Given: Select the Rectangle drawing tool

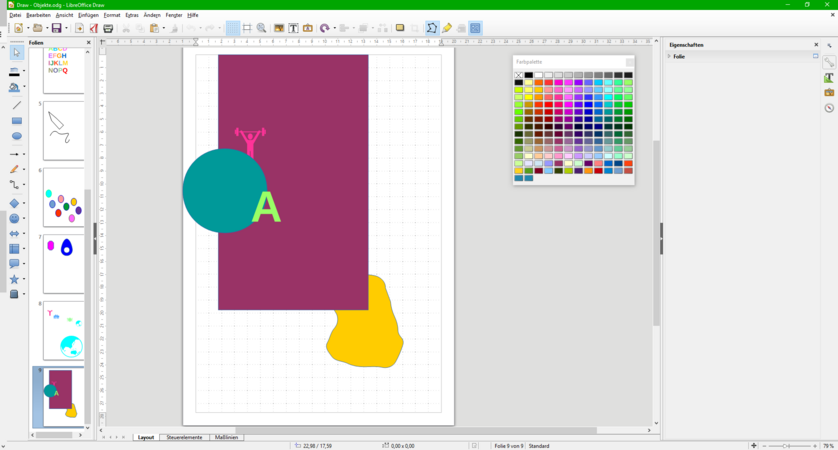Looking at the screenshot, I should click(16, 120).
